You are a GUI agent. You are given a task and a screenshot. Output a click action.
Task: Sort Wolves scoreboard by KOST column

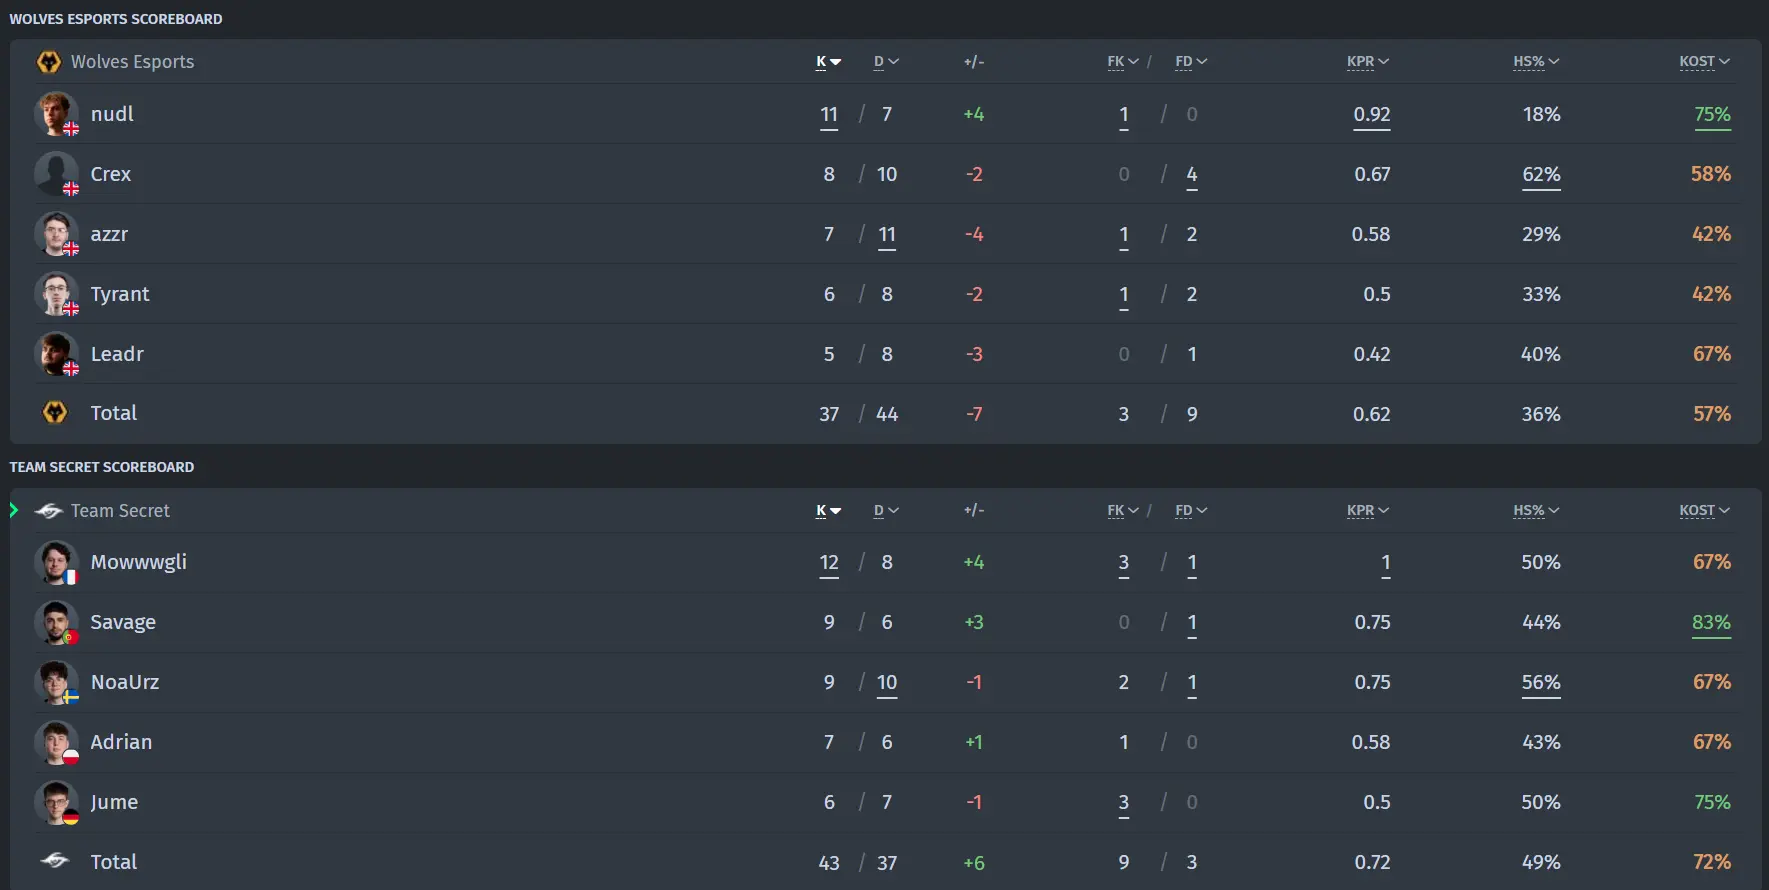(x=1704, y=62)
